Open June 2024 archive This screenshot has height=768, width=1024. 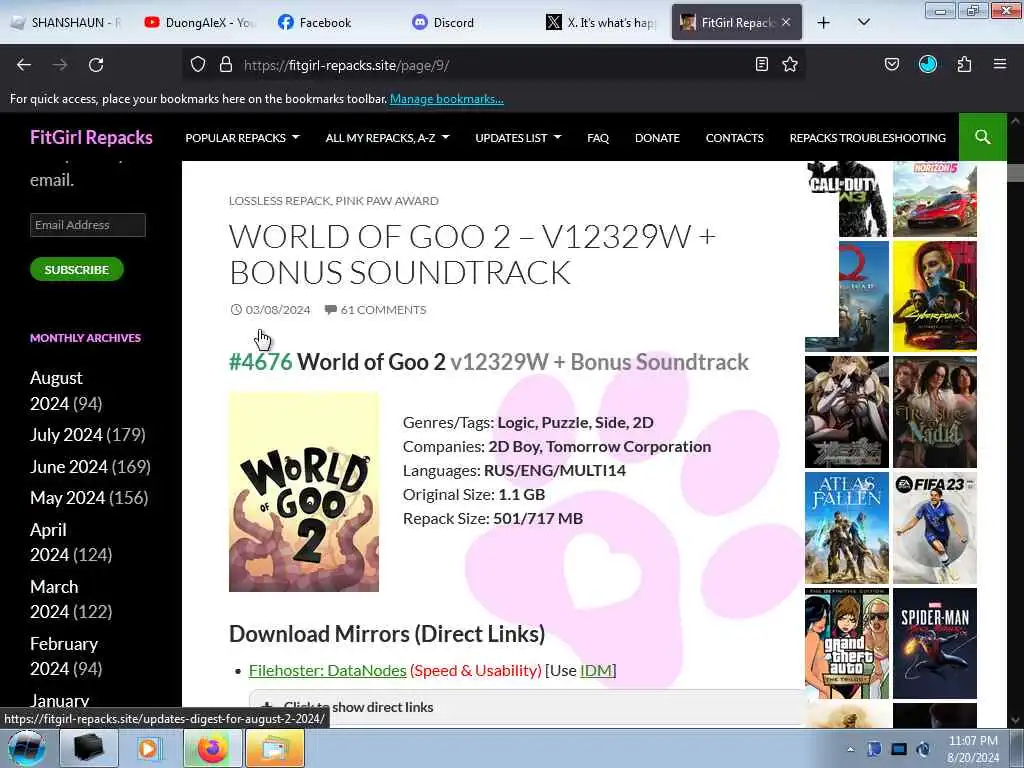[69, 466]
